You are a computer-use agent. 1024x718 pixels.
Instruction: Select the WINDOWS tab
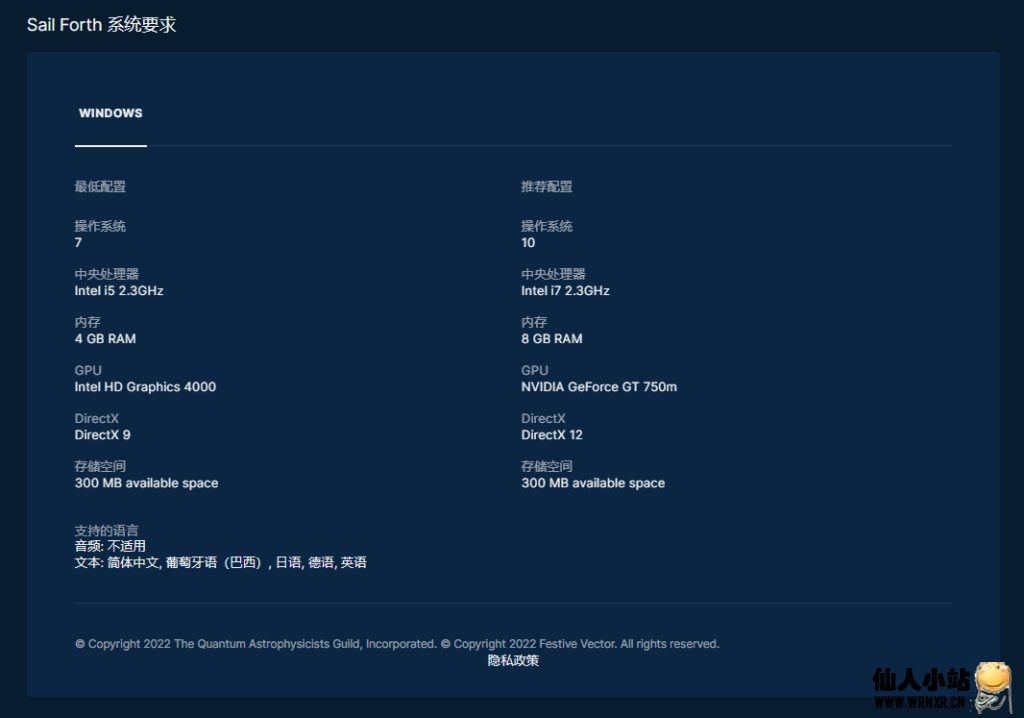pyautogui.click(x=110, y=113)
